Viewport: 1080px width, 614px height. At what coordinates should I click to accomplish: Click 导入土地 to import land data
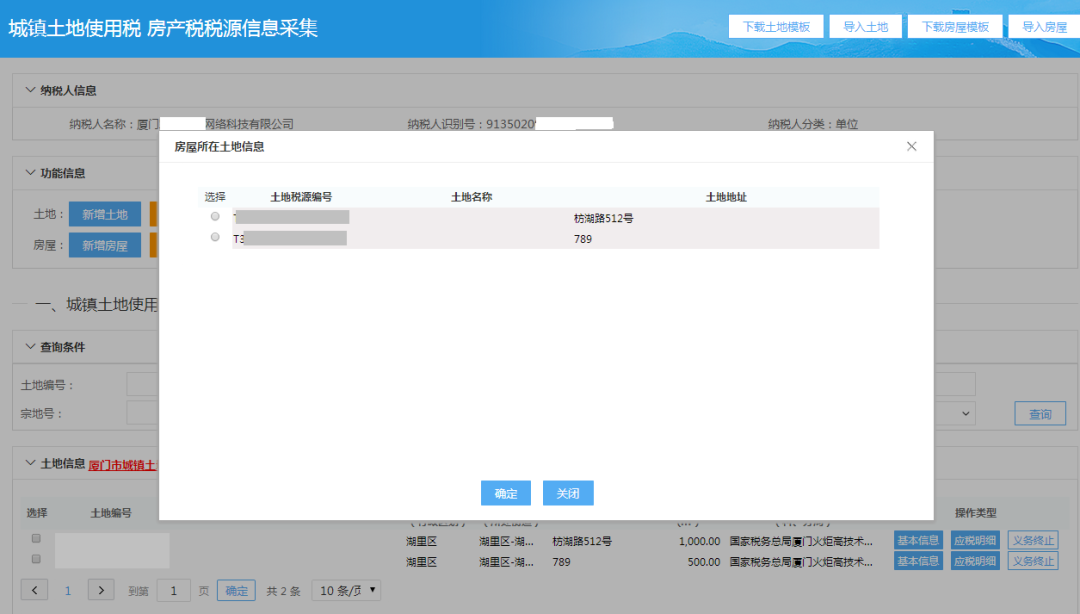click(865, 26)
